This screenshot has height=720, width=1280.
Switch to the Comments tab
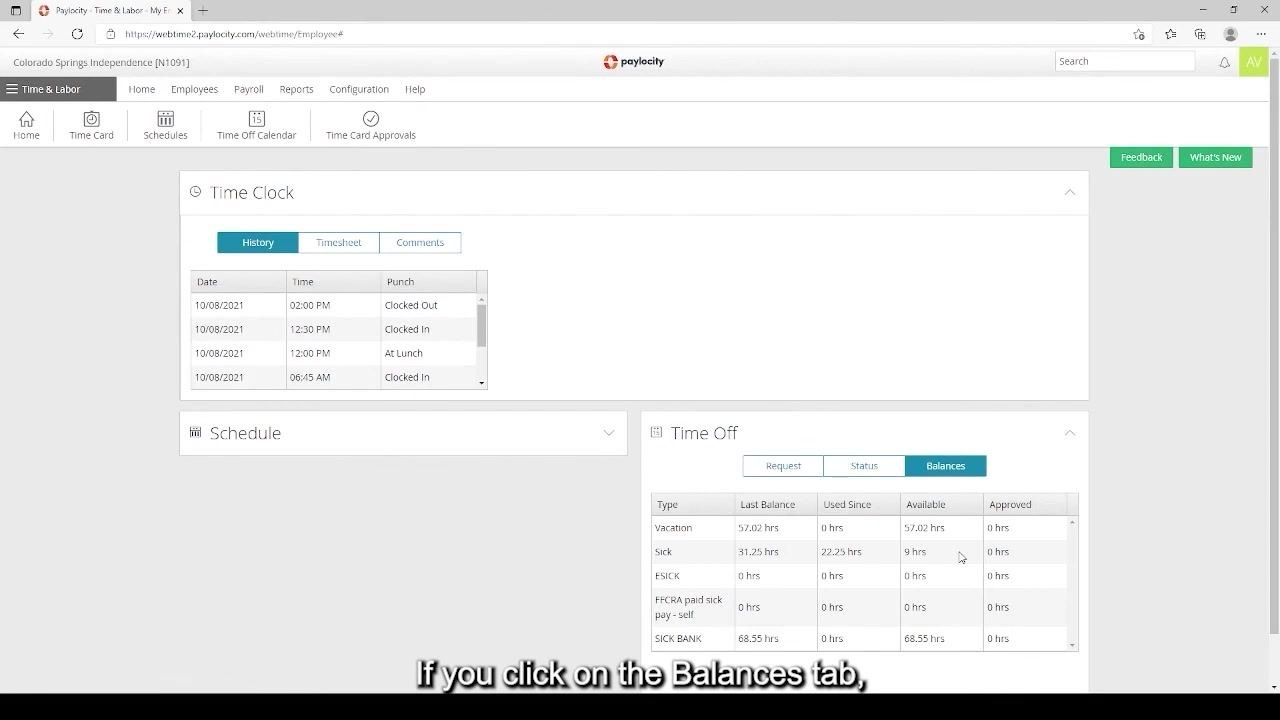pyautogui.click(x=420, y=242)
